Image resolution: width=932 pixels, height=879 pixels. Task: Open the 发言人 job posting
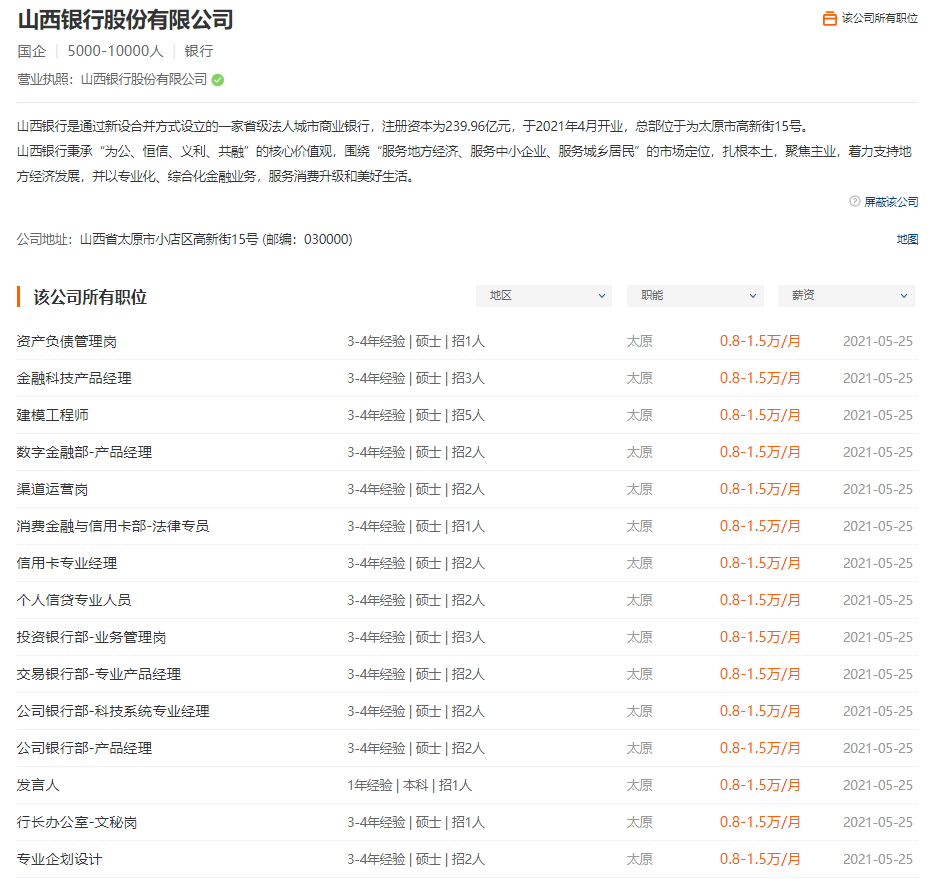tap(38, 786)
